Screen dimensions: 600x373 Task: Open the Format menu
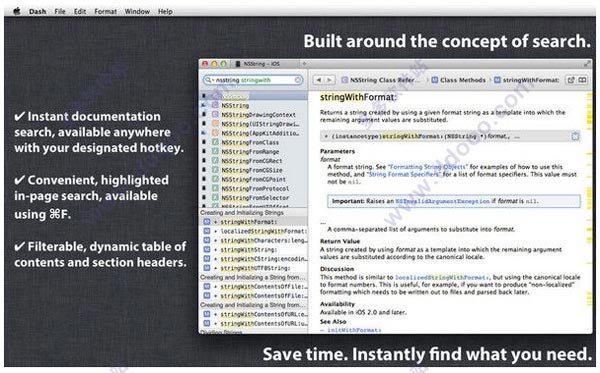pyautogui.click(x=106, y=11)
